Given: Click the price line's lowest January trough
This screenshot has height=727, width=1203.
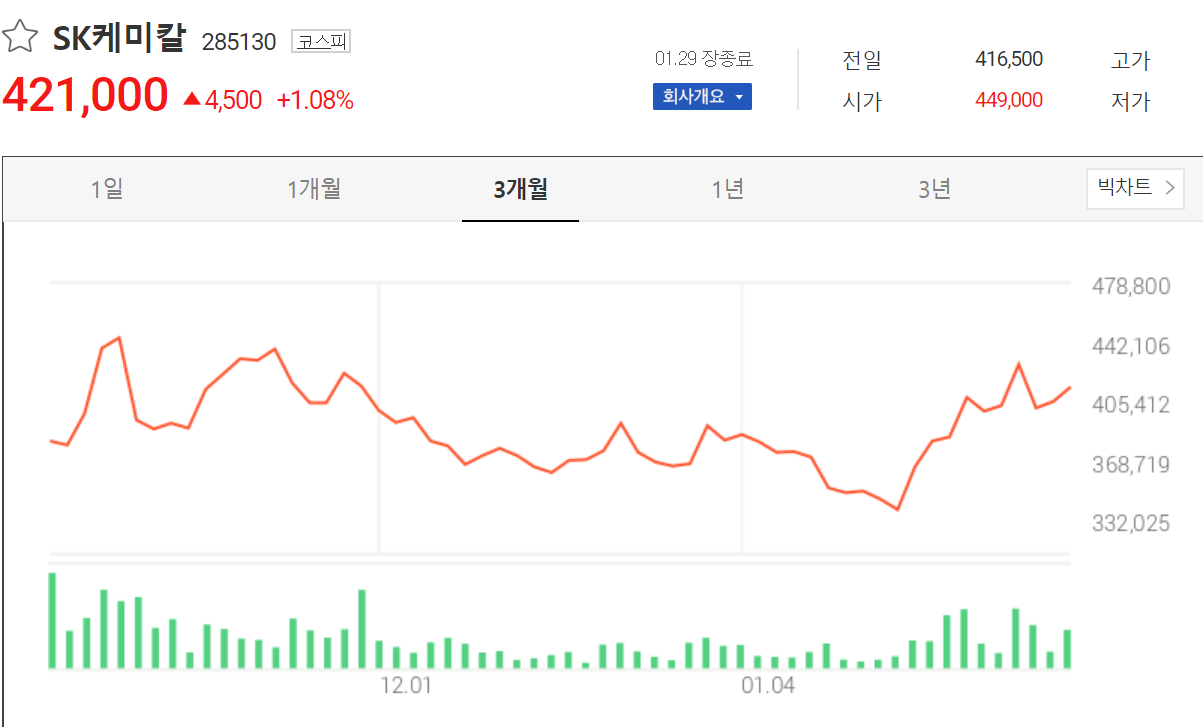Looking at the screenshot, I should [x=898, y=509].
